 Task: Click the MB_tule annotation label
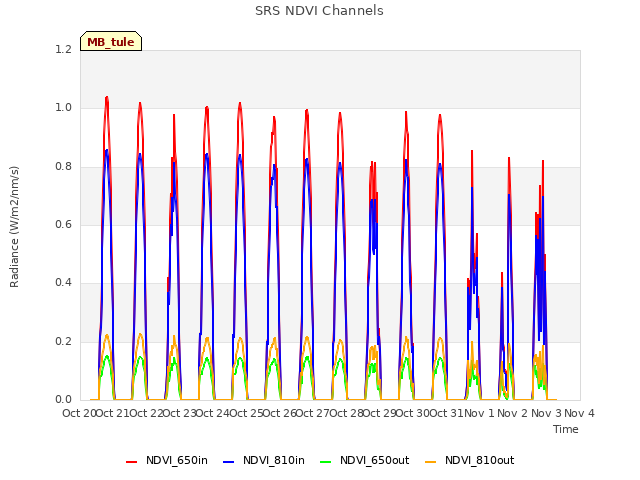point(111,41)
